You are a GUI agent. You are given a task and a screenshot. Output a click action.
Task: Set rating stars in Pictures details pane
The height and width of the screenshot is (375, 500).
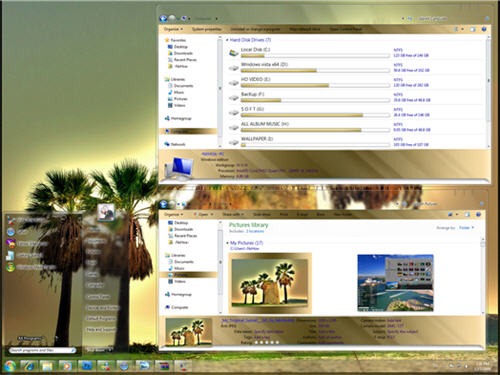point(266,342)
